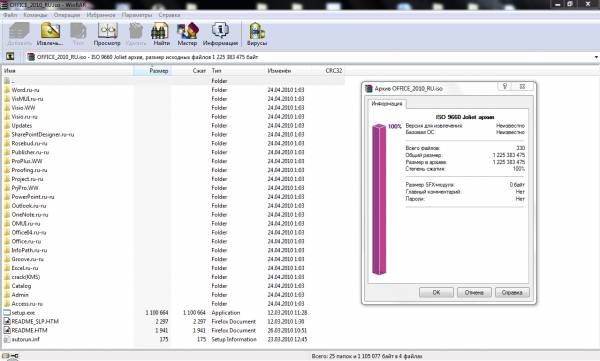Click OK in the archive info dialog

[x=436, y=292]
